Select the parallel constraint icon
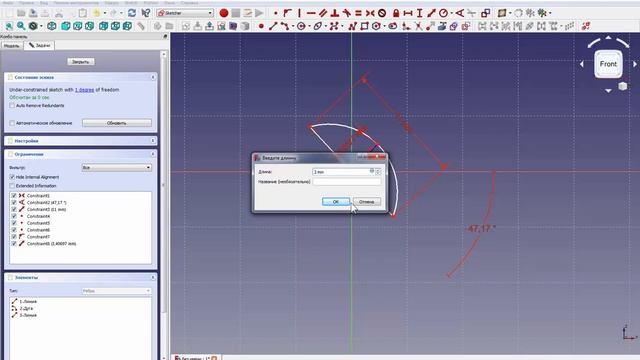640x360 pixels. (x=323, y=13)
